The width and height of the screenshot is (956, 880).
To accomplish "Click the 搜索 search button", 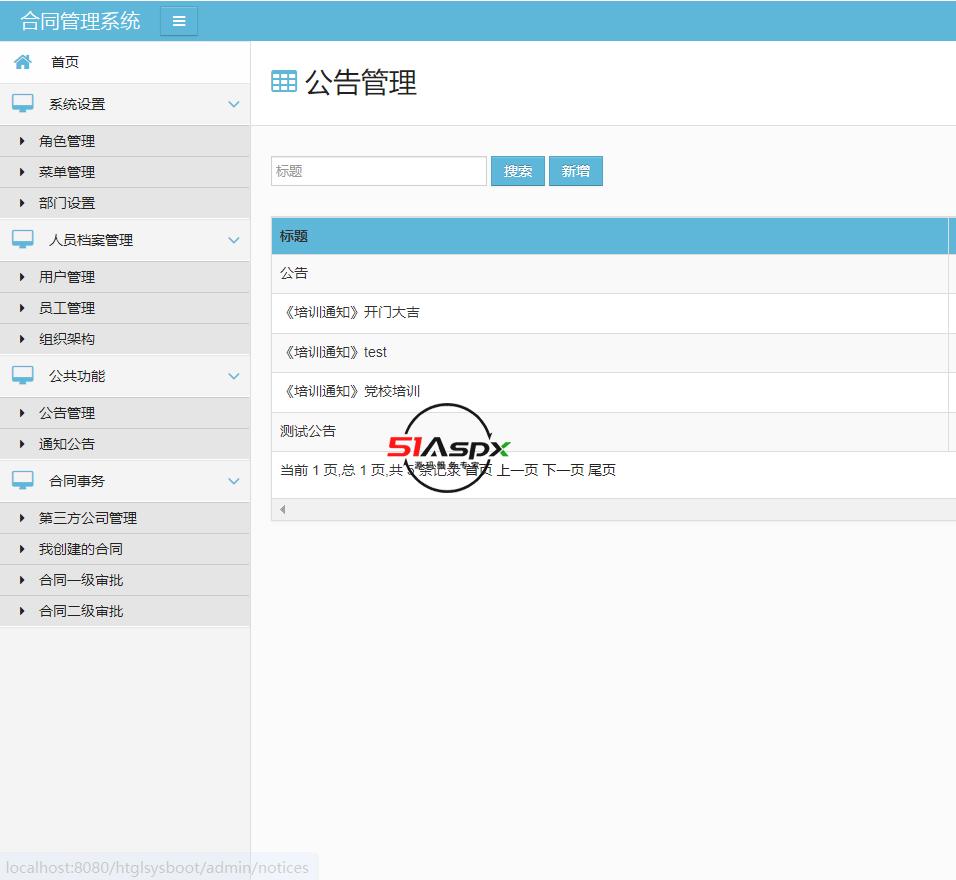I will [x=518, y=171].
